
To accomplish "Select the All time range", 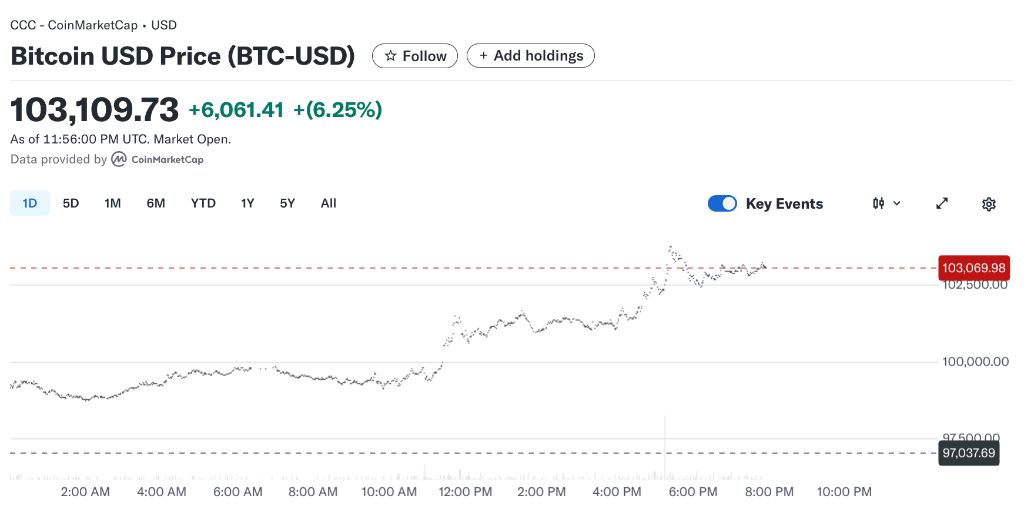I will (x=328, y=204).
